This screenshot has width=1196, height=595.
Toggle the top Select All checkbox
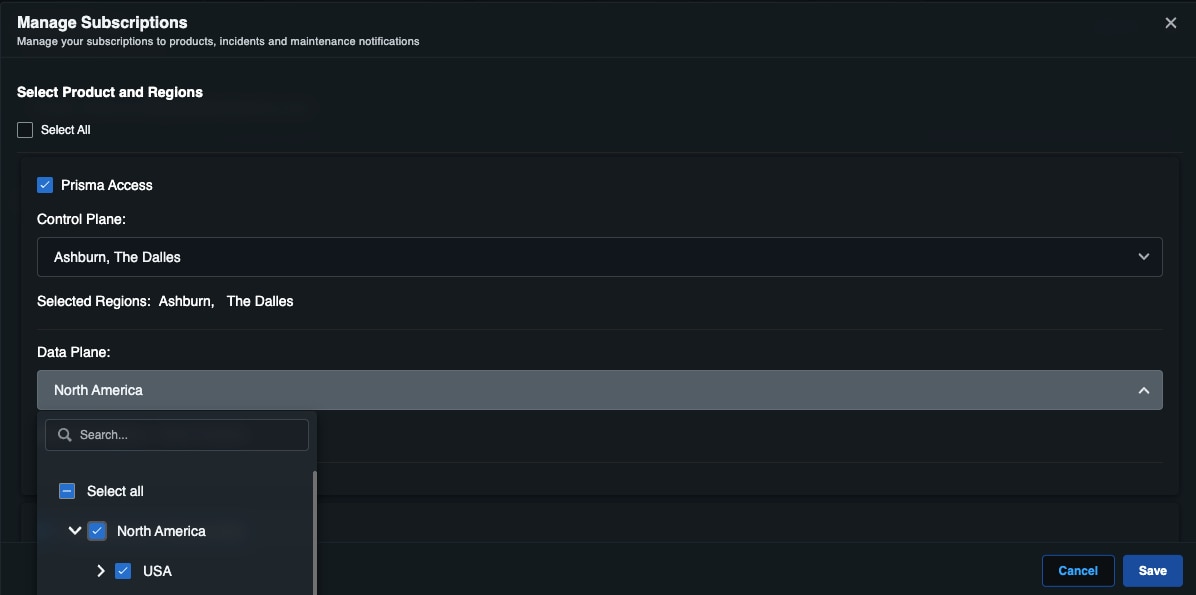(x=25, y=130)
